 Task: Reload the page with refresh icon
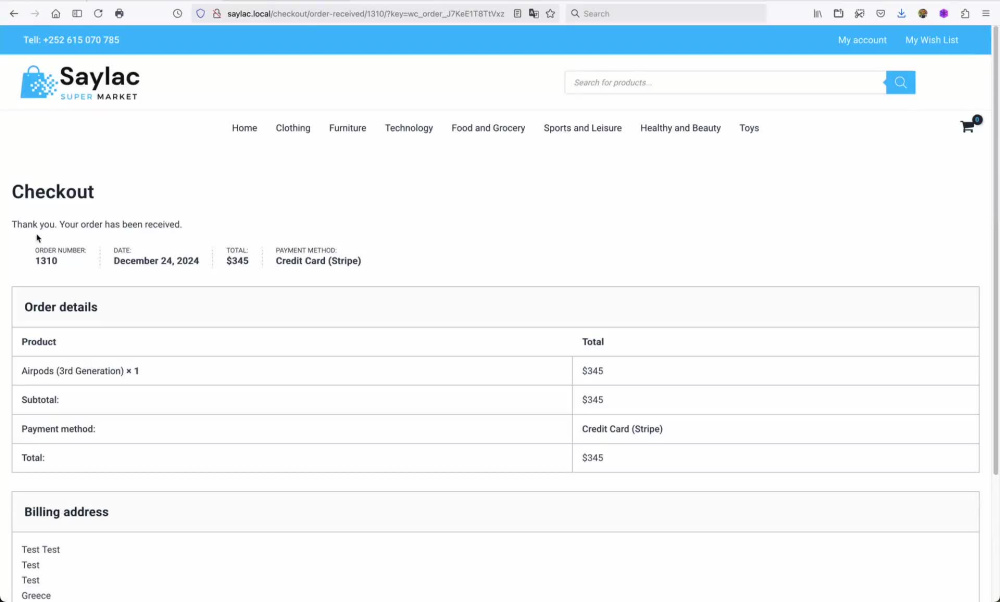coord(98,13)
